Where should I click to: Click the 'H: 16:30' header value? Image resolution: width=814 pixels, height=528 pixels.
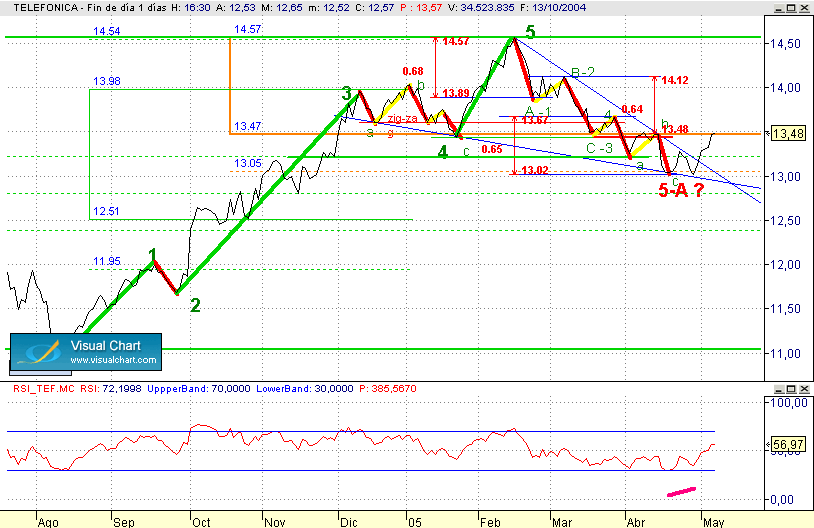coord(190,8)
